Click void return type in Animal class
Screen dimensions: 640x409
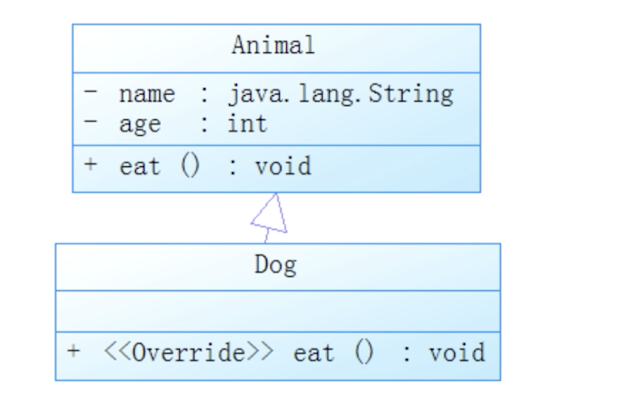pos(283,166)
